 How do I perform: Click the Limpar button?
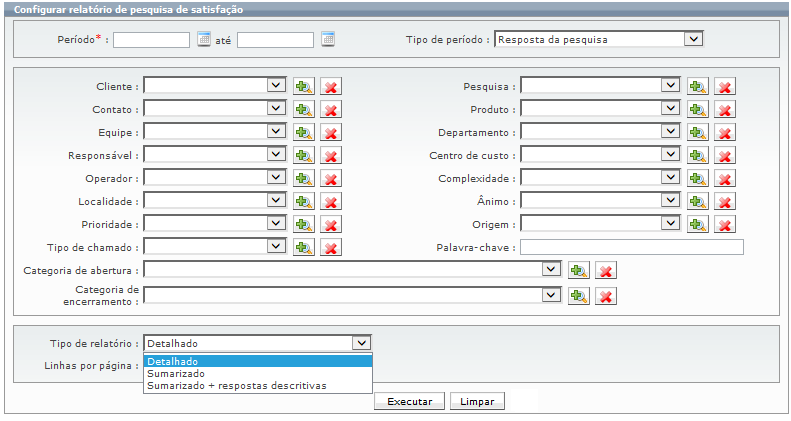[477, 401]
